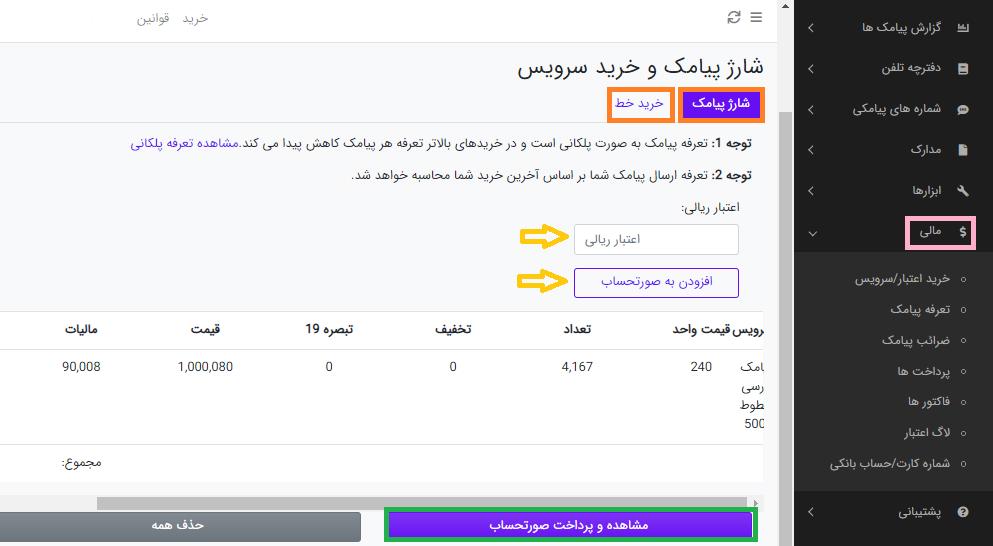The width and height of the screenshot is (993, 546).
Task: Click the تعداد column header
Action: coord(577,329)
